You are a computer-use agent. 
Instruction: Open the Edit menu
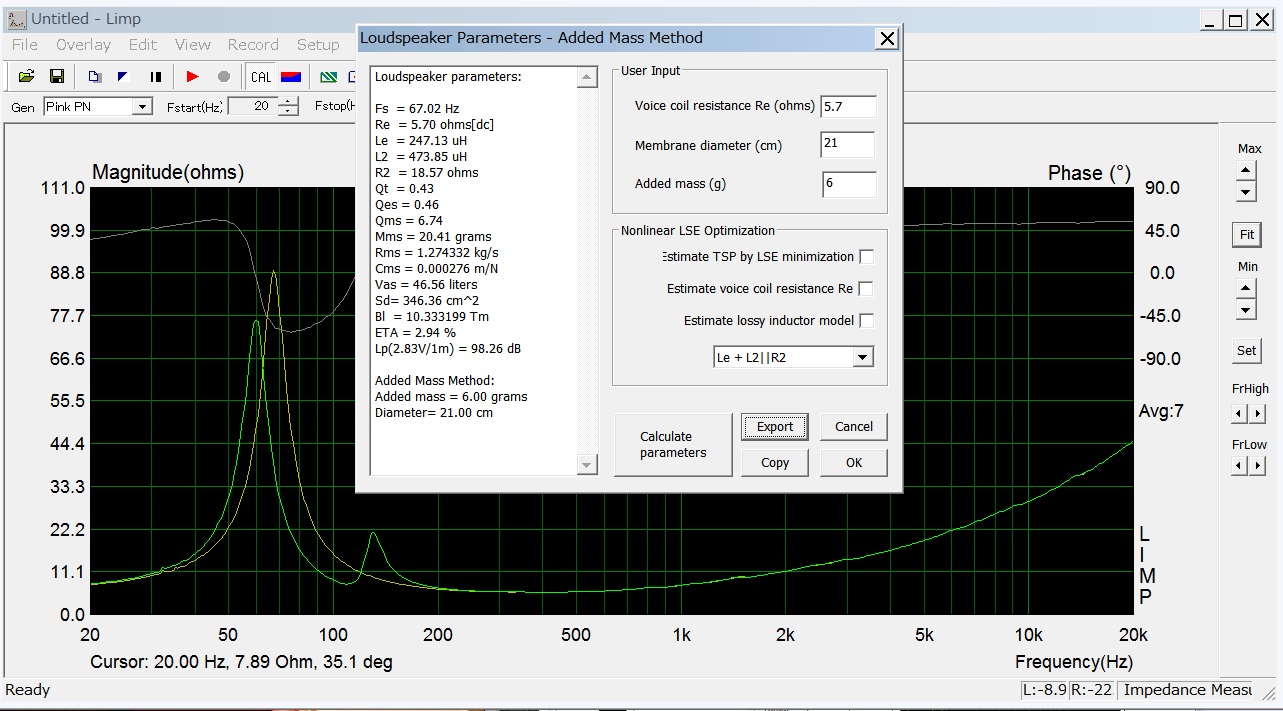tap(143, 44)
